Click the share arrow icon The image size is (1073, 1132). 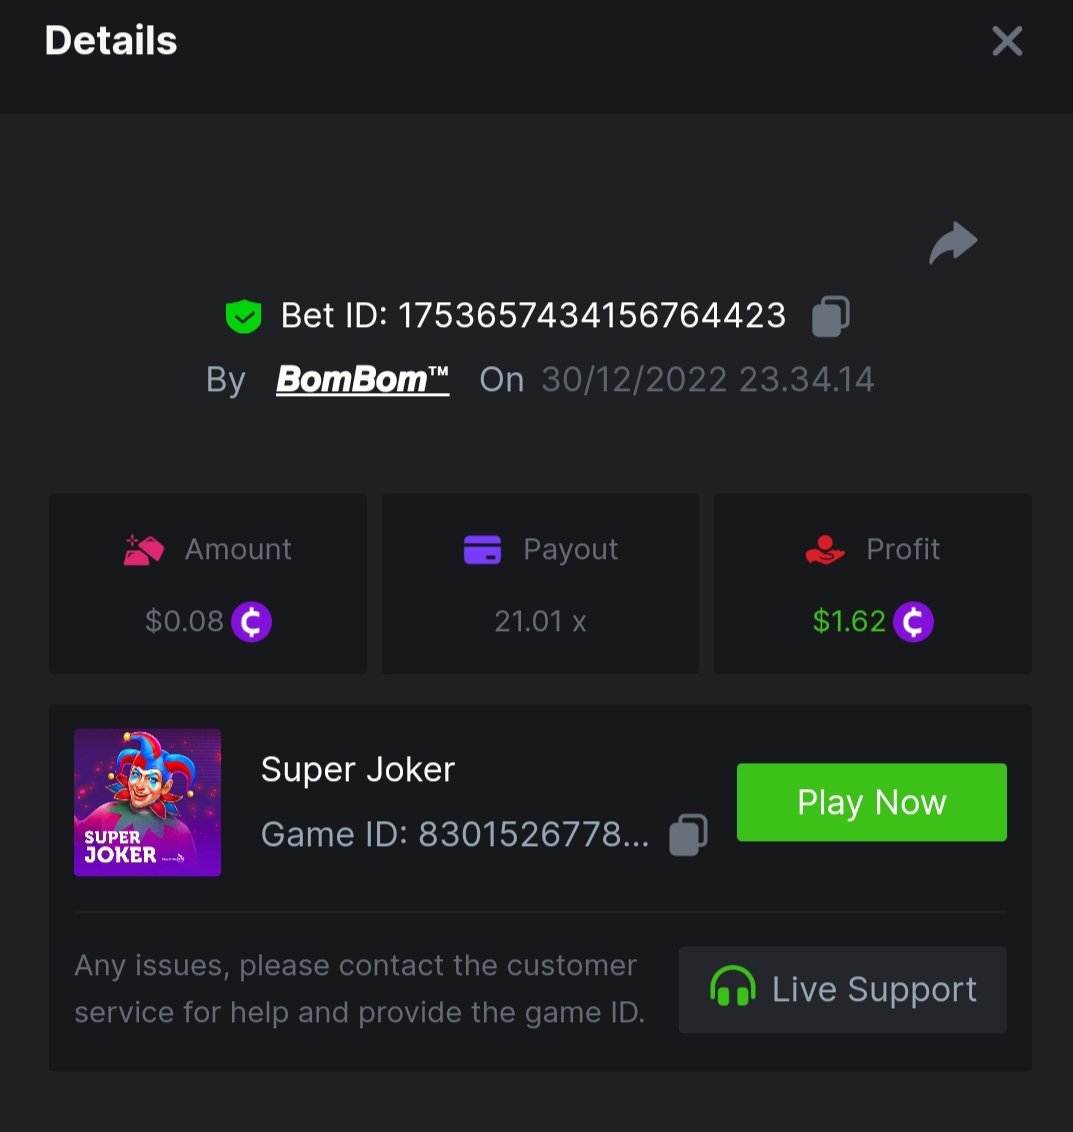[x=952, y=243]
